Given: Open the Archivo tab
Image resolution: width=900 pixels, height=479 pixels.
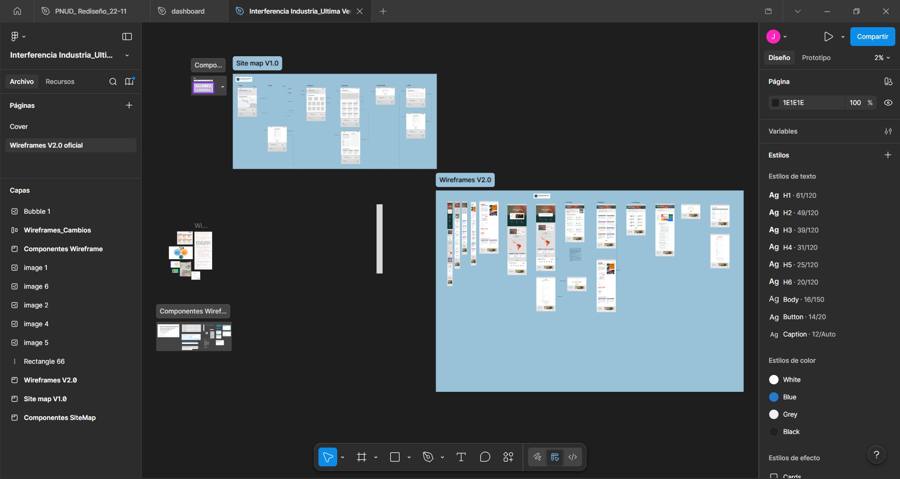Looking at the screenshot, I should (x=22, y=81).
